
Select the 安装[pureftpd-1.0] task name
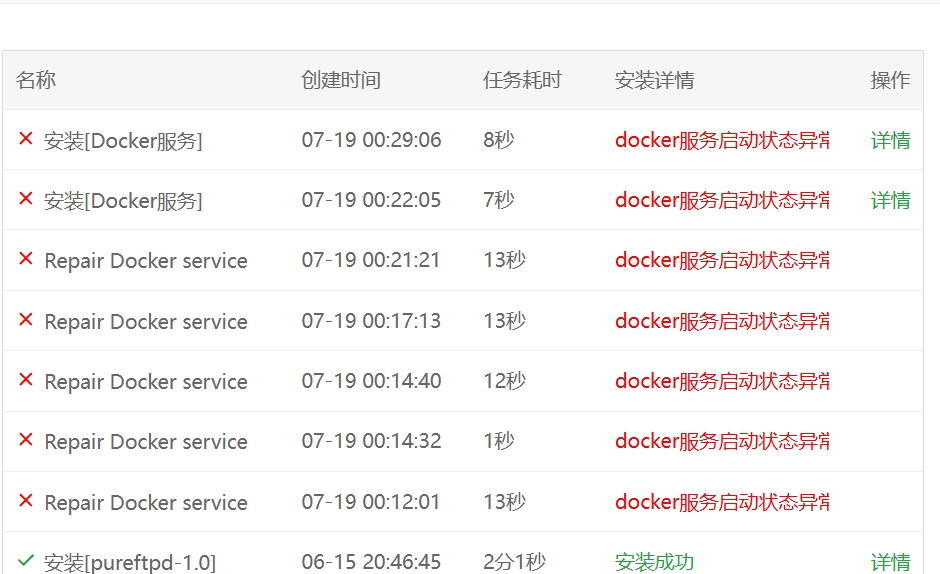pyautogui.click(x=129, y=563)
